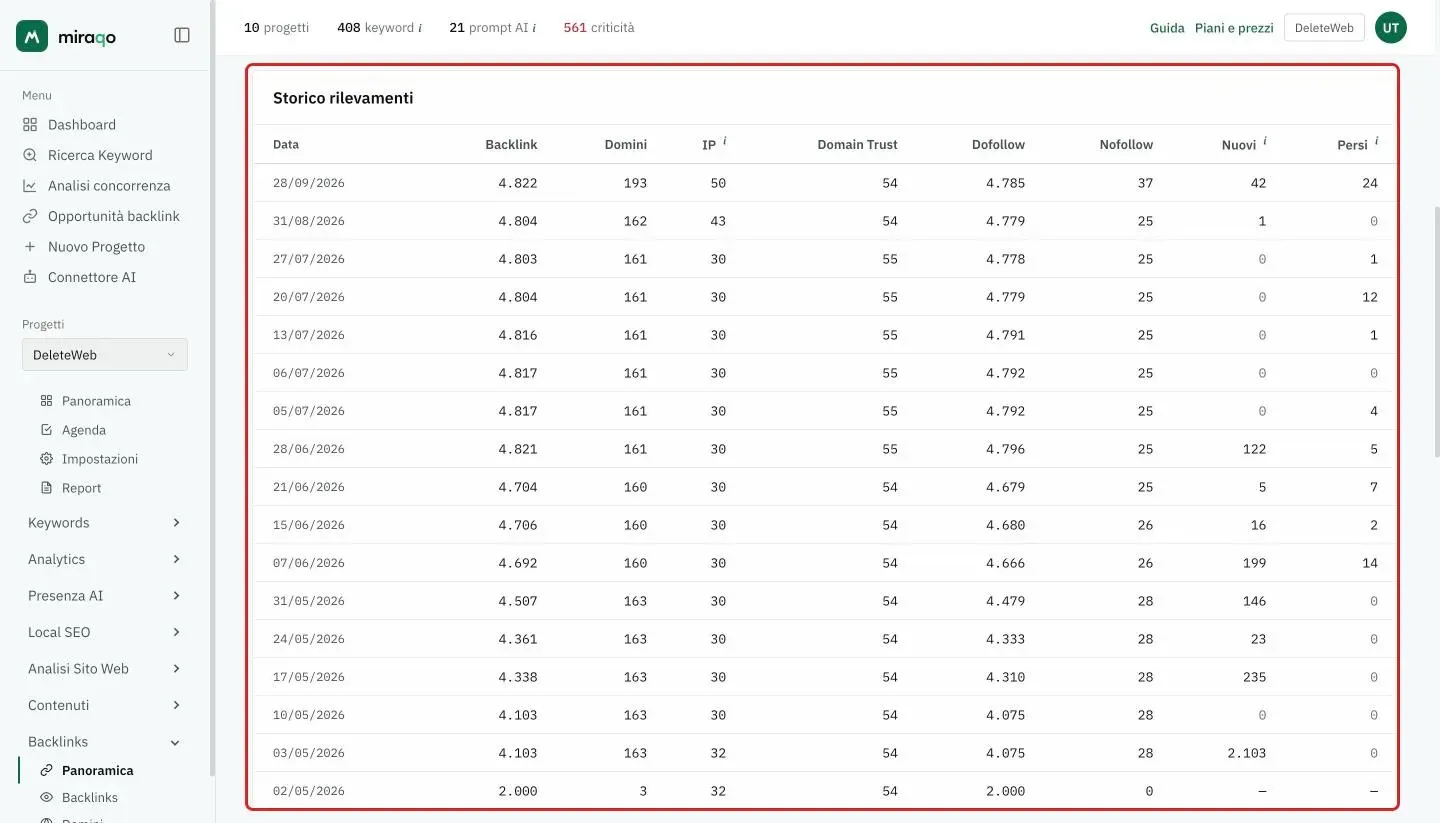Click the 561 criticità counter

pos(599,28)
